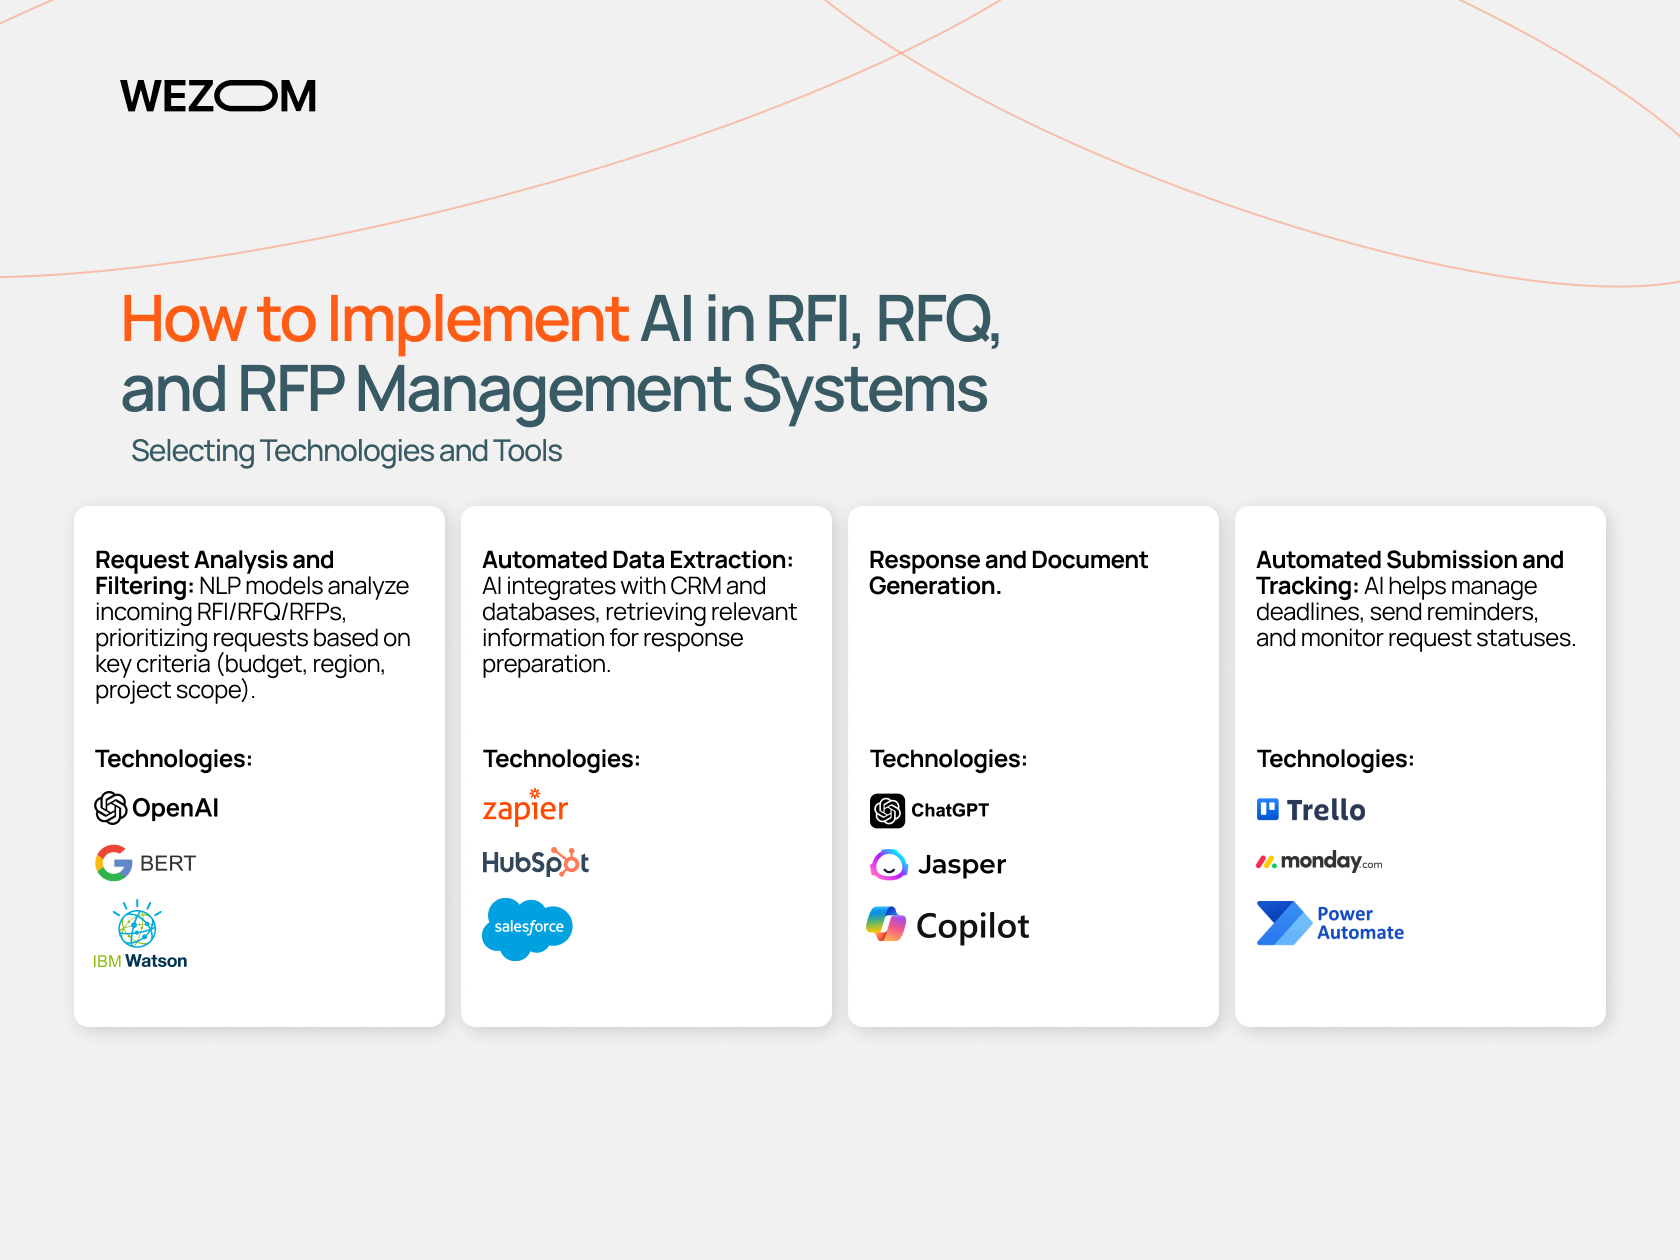Click the Google BERT logo
This screenshot has height=1260, width=1680.
(x=146, y=863)
